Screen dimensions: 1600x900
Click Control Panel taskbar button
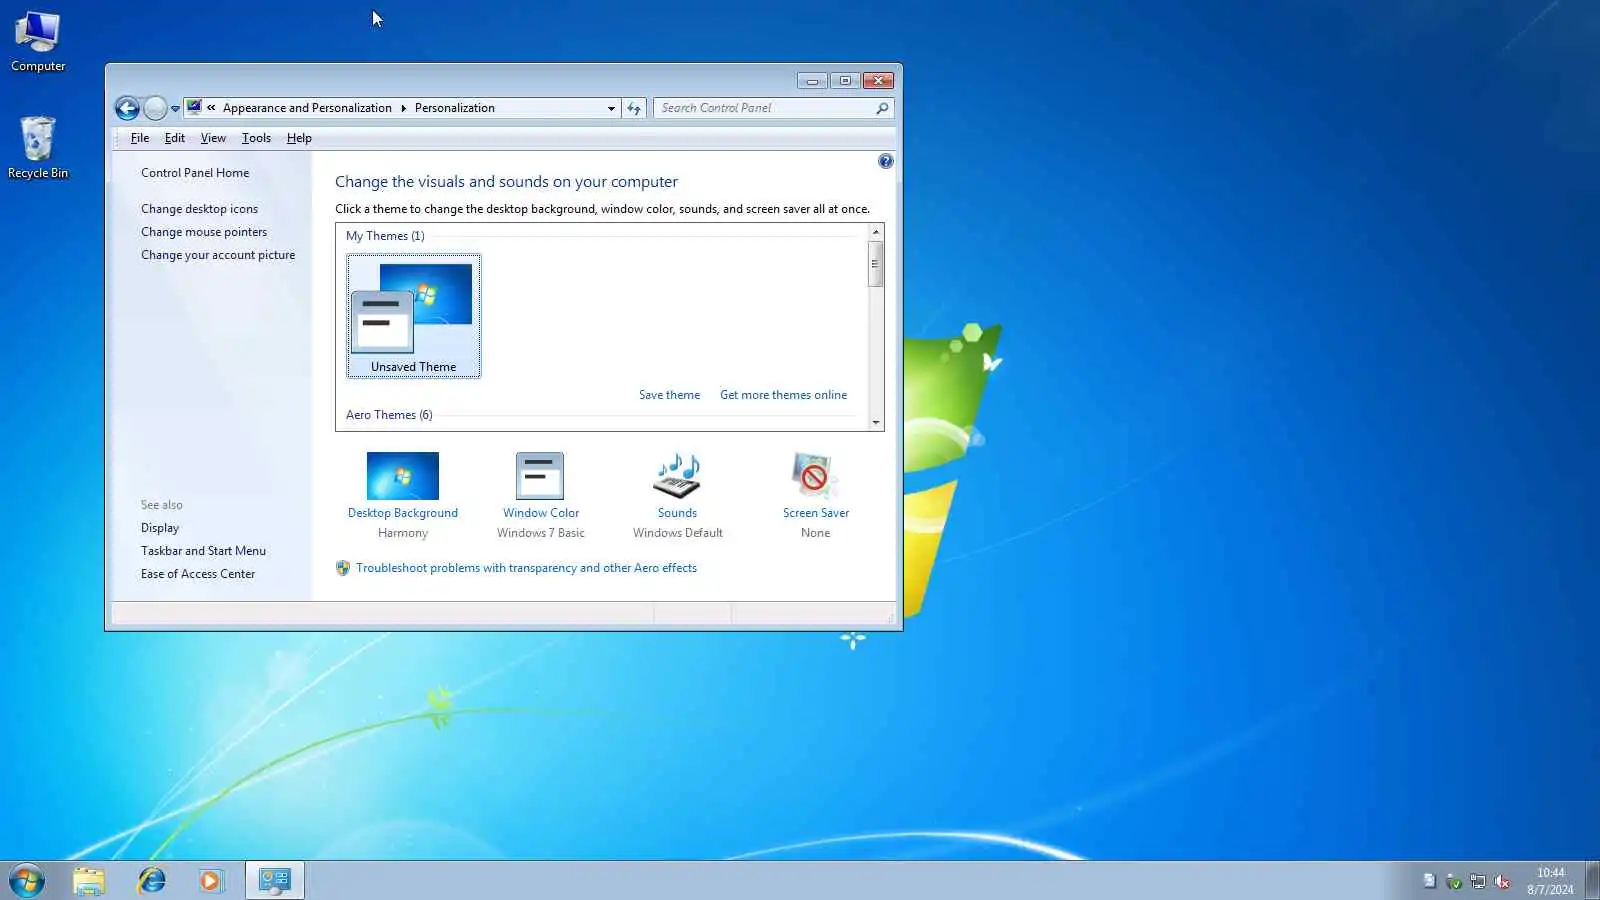click(x=275, y=881)
